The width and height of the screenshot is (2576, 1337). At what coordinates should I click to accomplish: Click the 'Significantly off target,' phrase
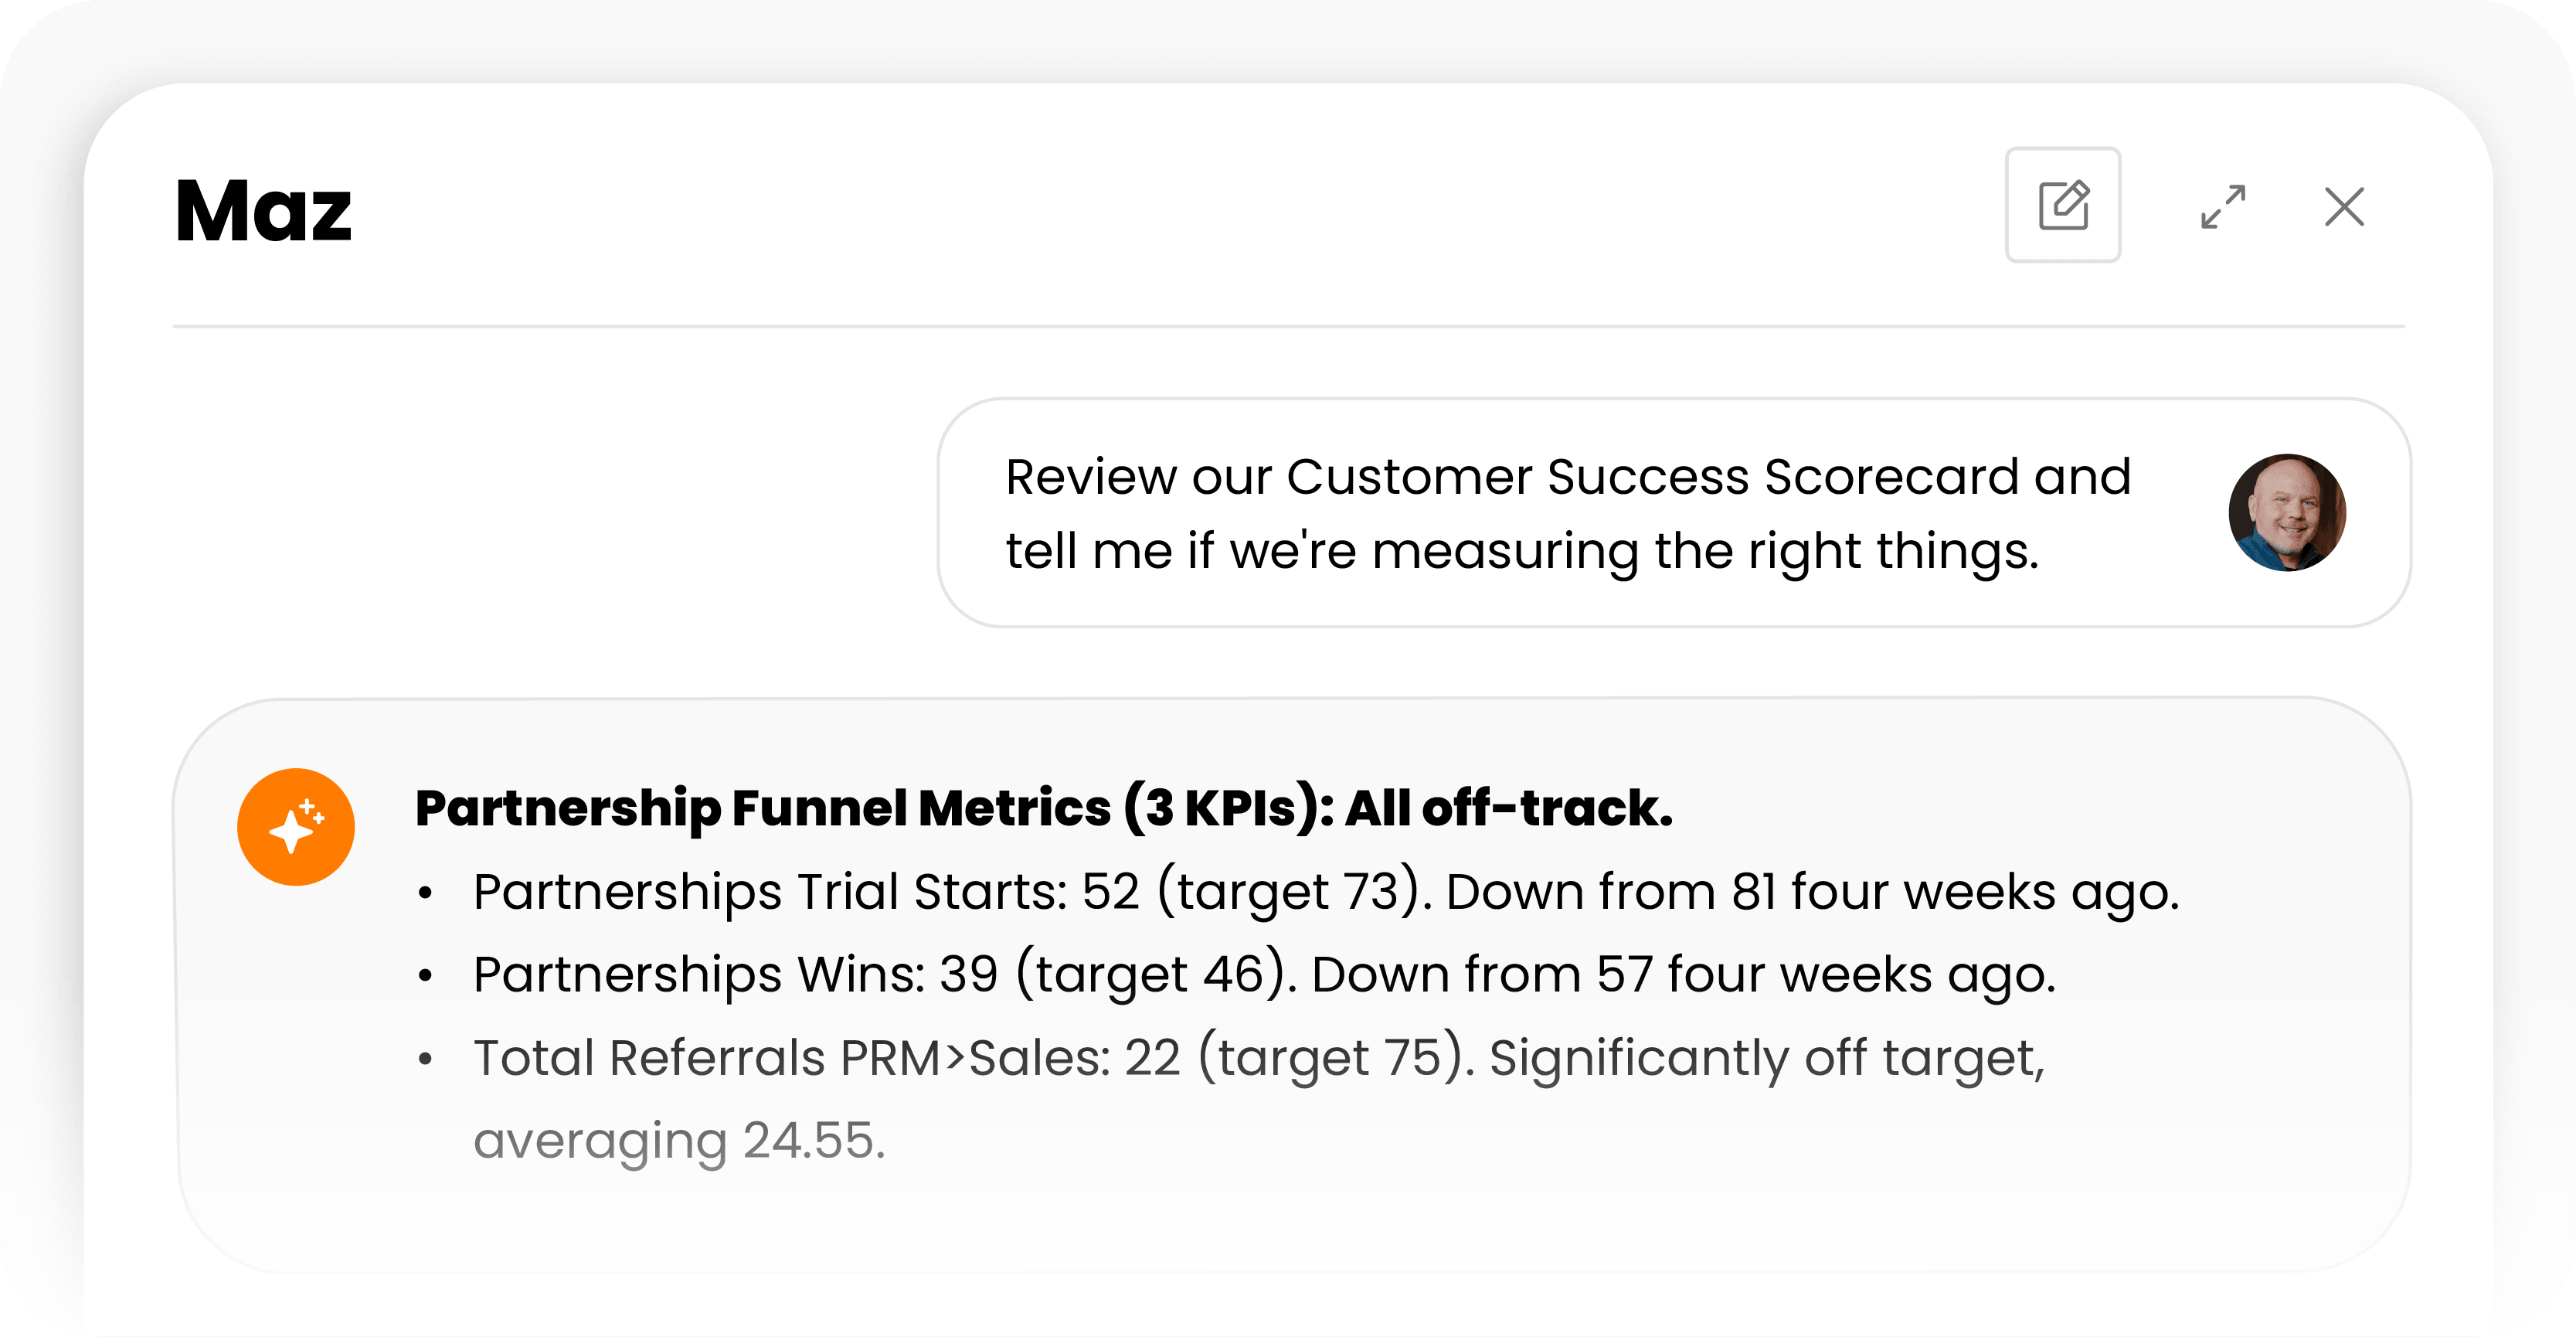[x=1767, y=1057]
